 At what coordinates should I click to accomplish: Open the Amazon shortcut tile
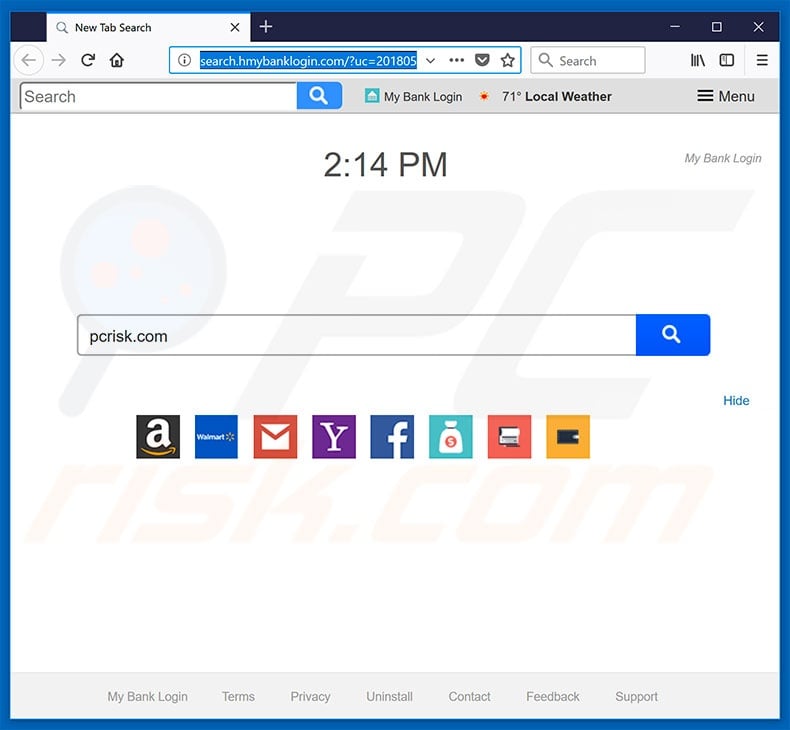pyautogui.click(x=158, y=437)
